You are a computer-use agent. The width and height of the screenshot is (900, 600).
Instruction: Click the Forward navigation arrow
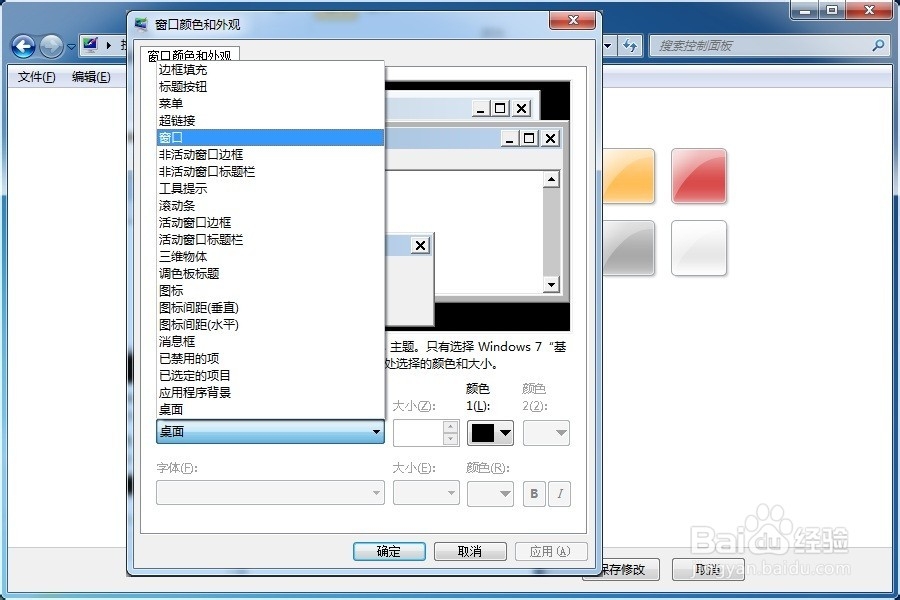point(50,45)
